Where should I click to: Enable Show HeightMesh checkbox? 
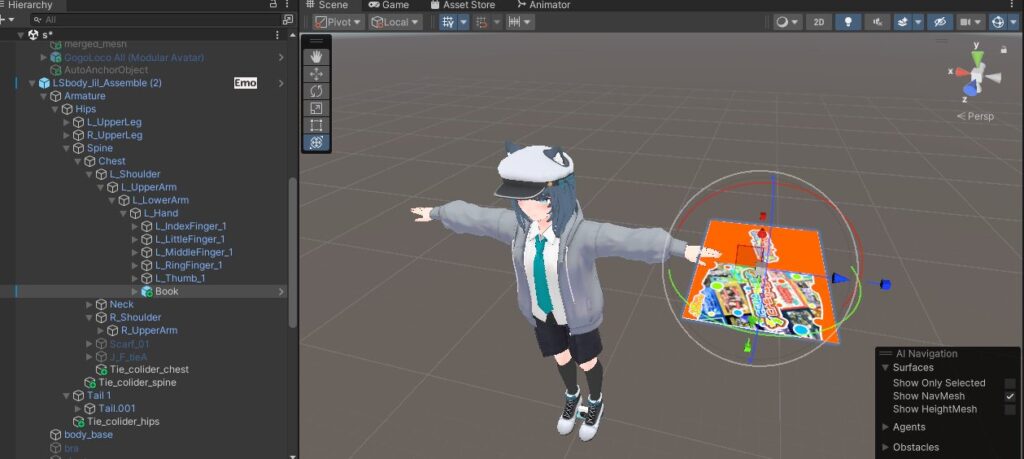tap(1010, 409)
